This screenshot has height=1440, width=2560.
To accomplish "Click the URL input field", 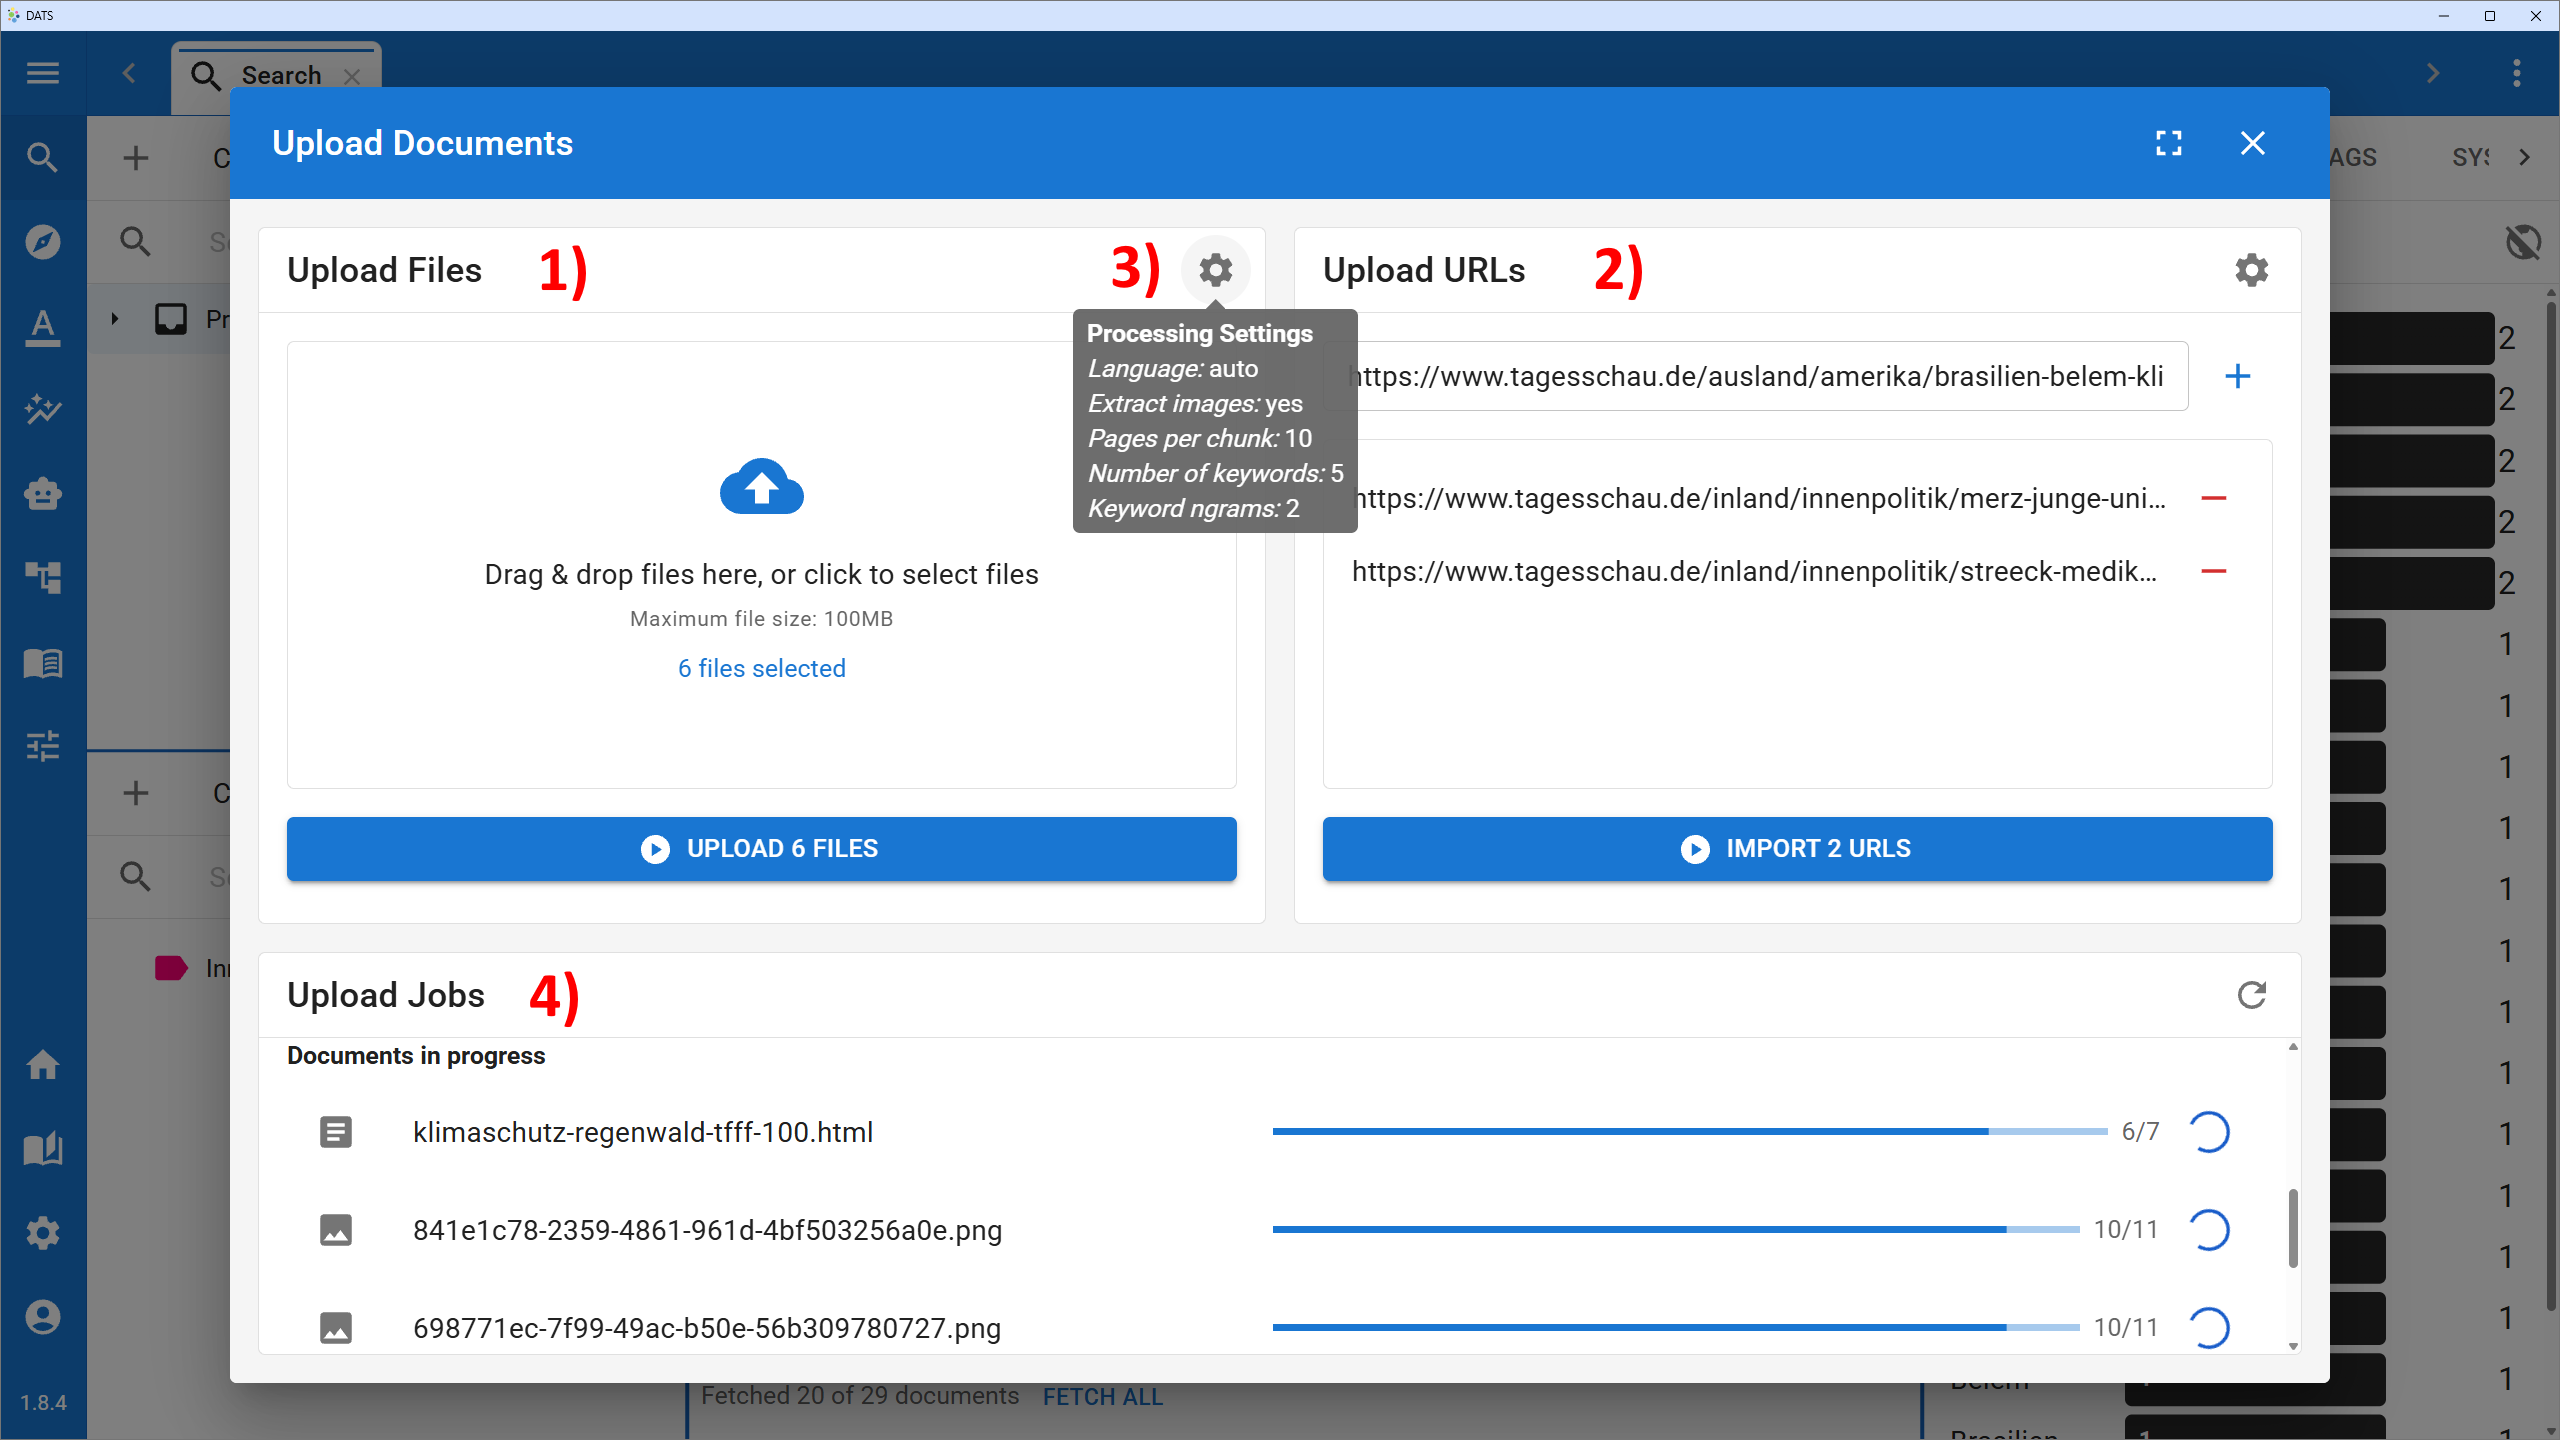I will 1756,376.
